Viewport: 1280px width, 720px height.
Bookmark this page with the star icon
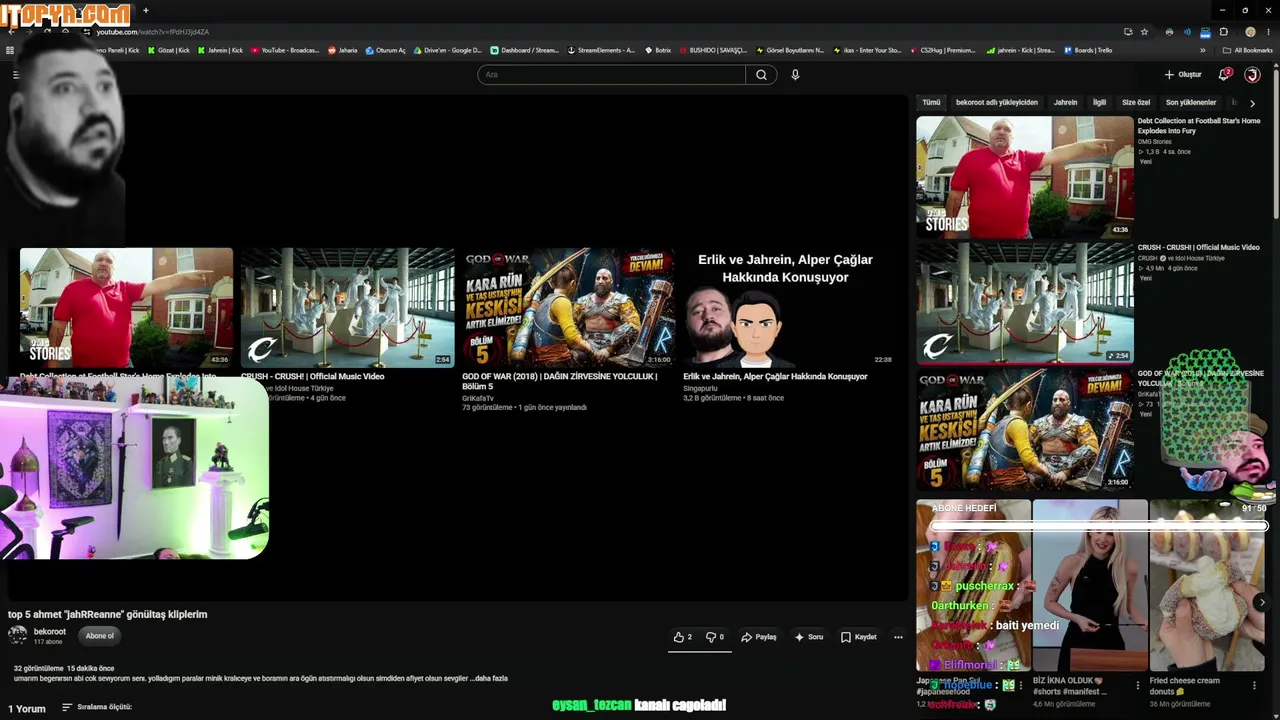pos(1144,32)
